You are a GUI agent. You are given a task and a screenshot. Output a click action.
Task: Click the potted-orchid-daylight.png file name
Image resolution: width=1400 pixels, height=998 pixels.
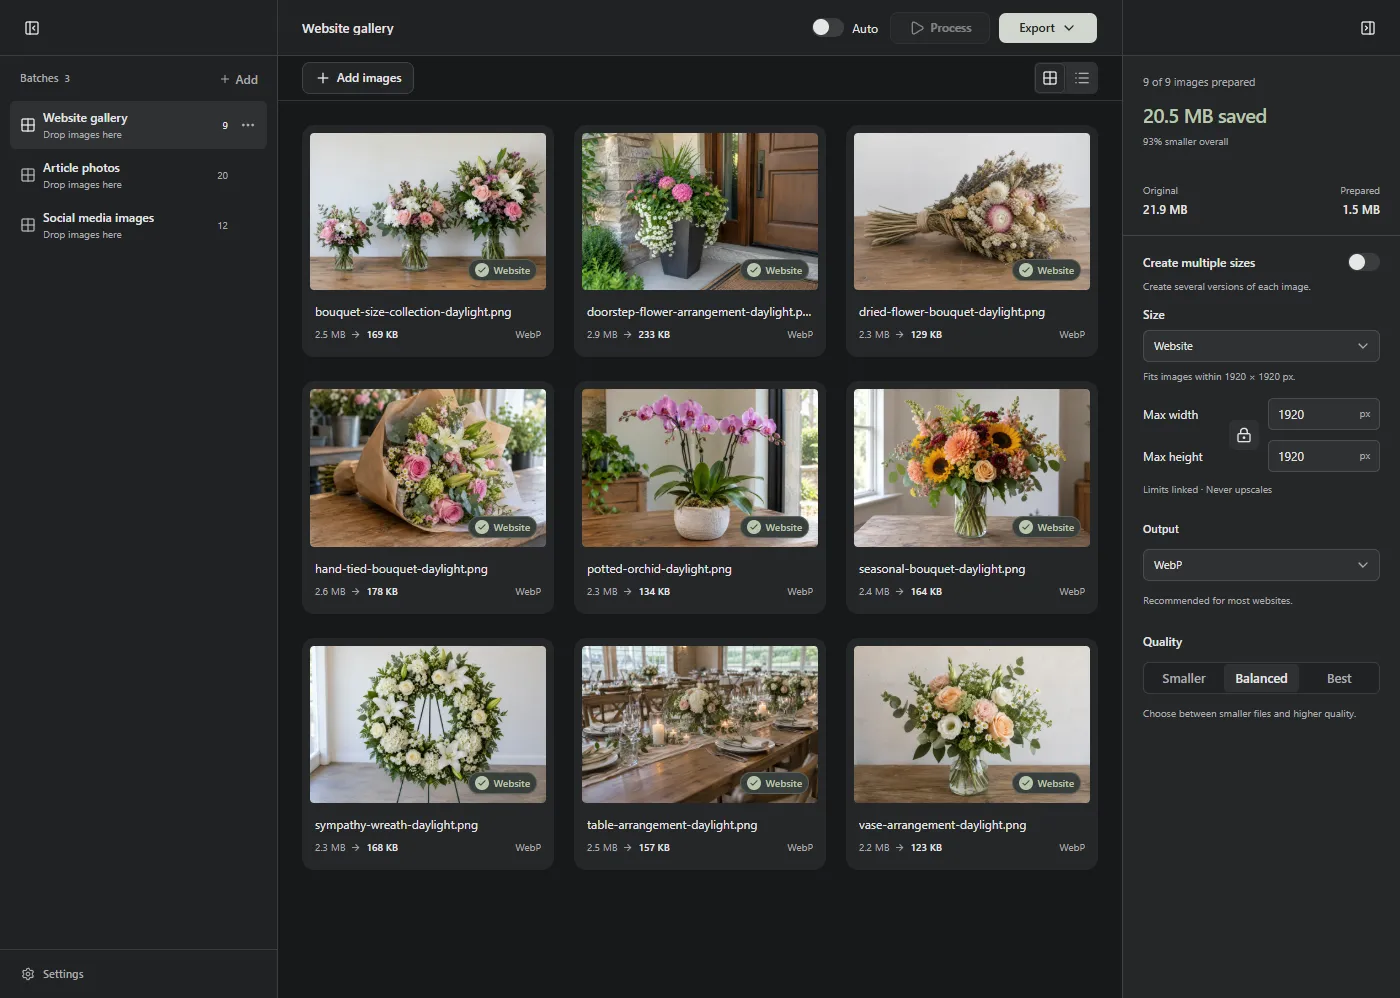pos(659,569)
